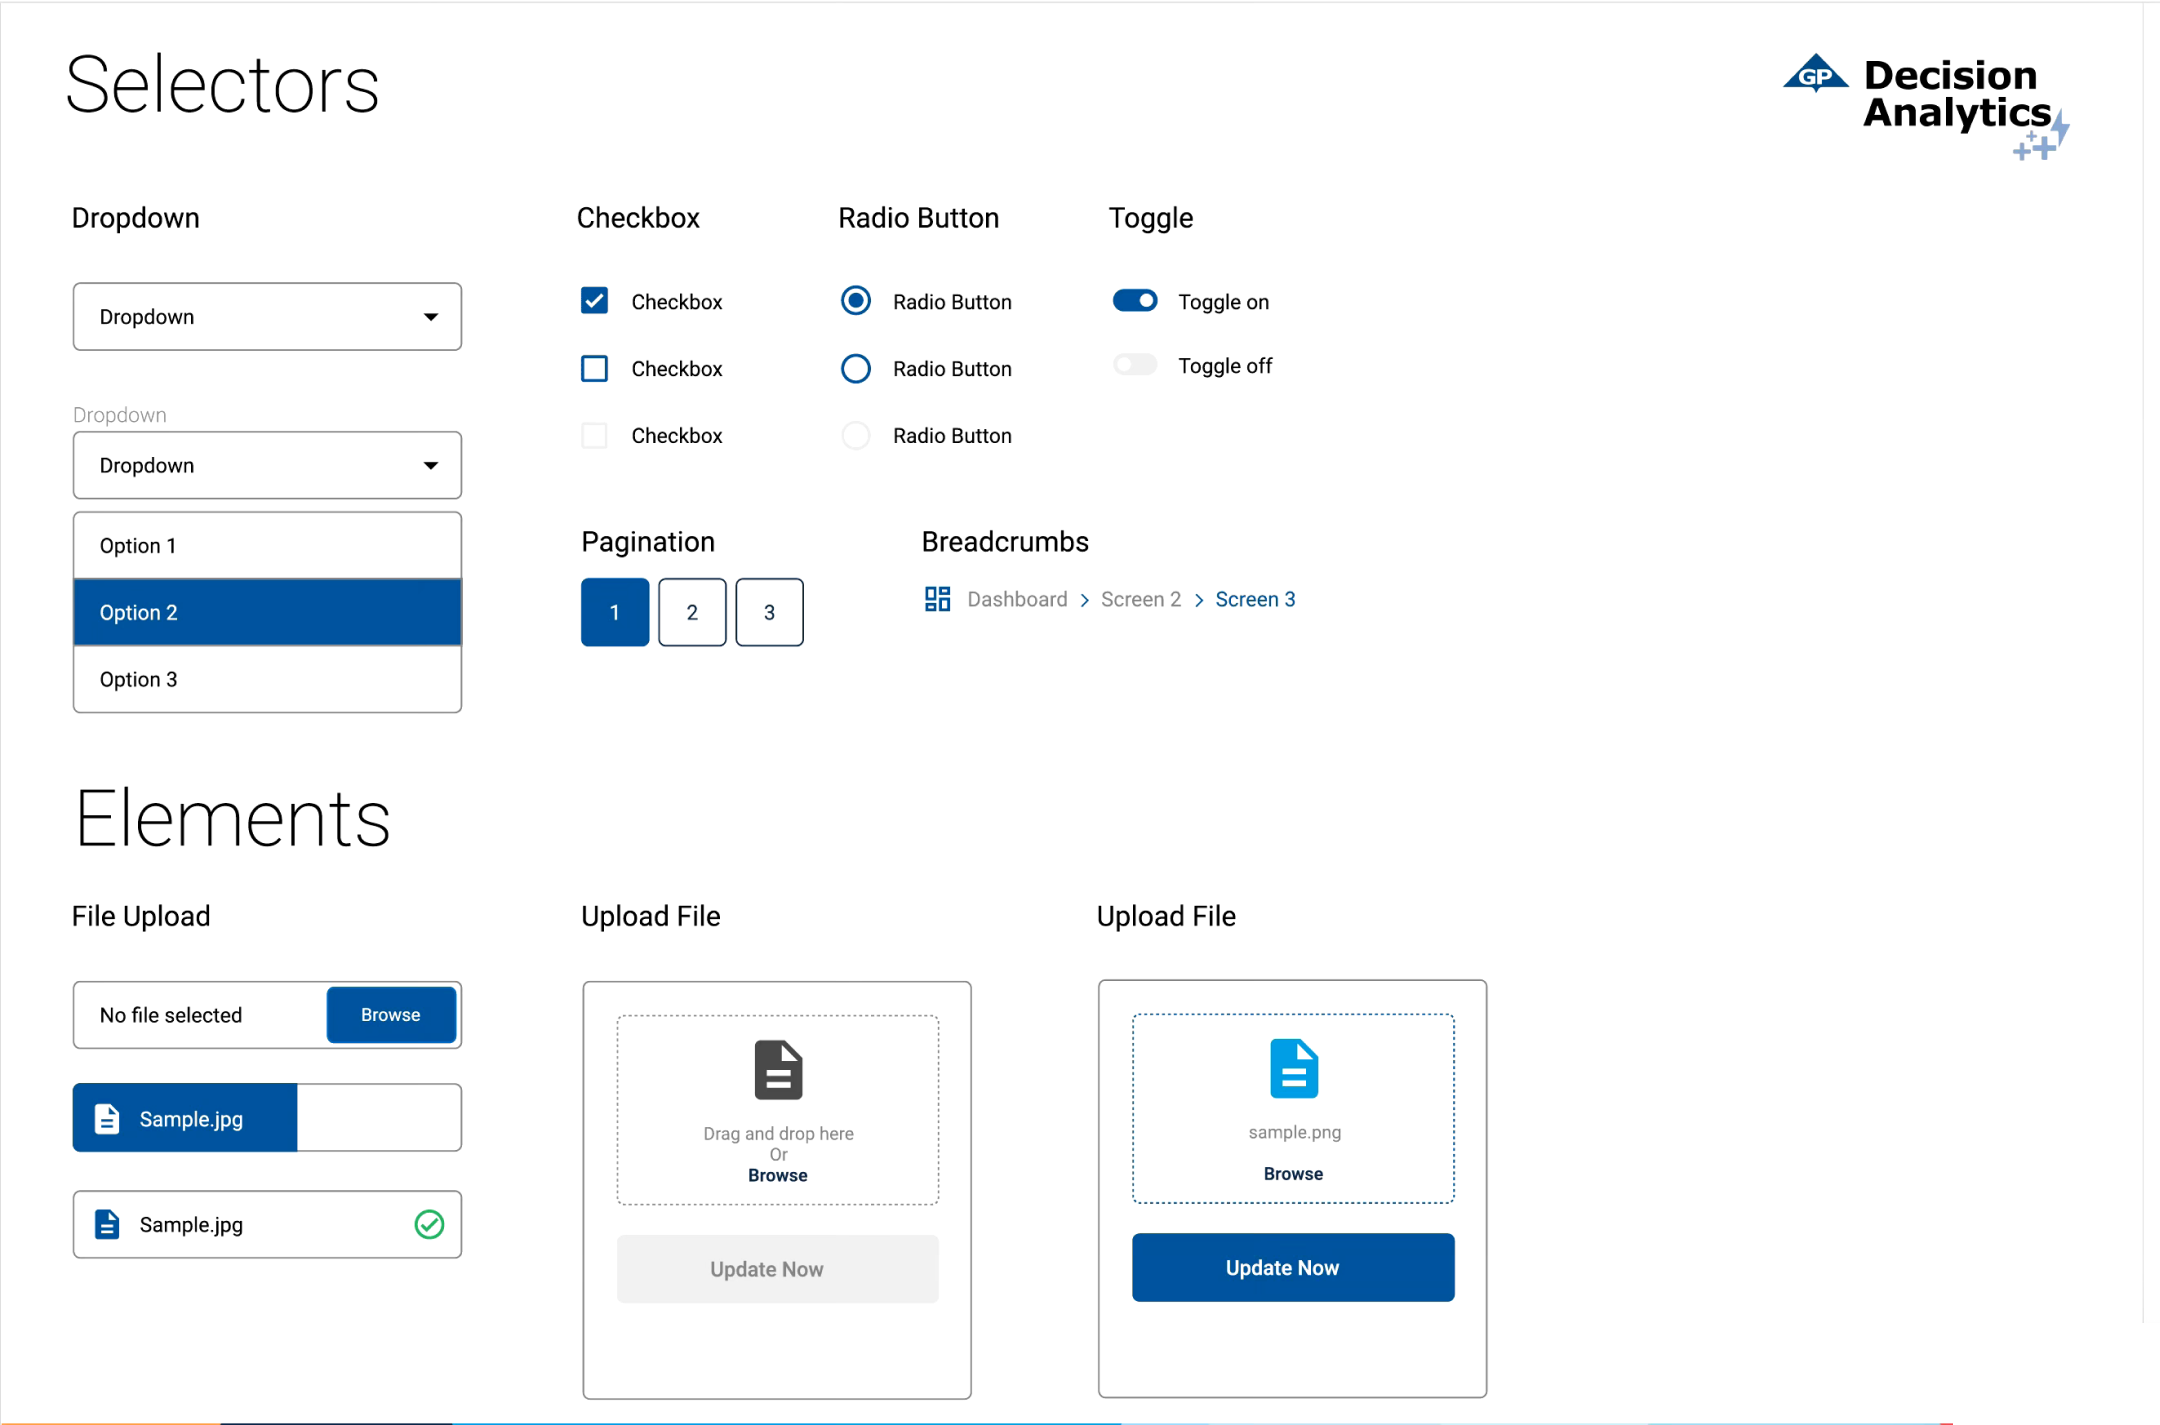
Task: Click the Screen 3 breadcrumb link
Action: point(1255,599)
